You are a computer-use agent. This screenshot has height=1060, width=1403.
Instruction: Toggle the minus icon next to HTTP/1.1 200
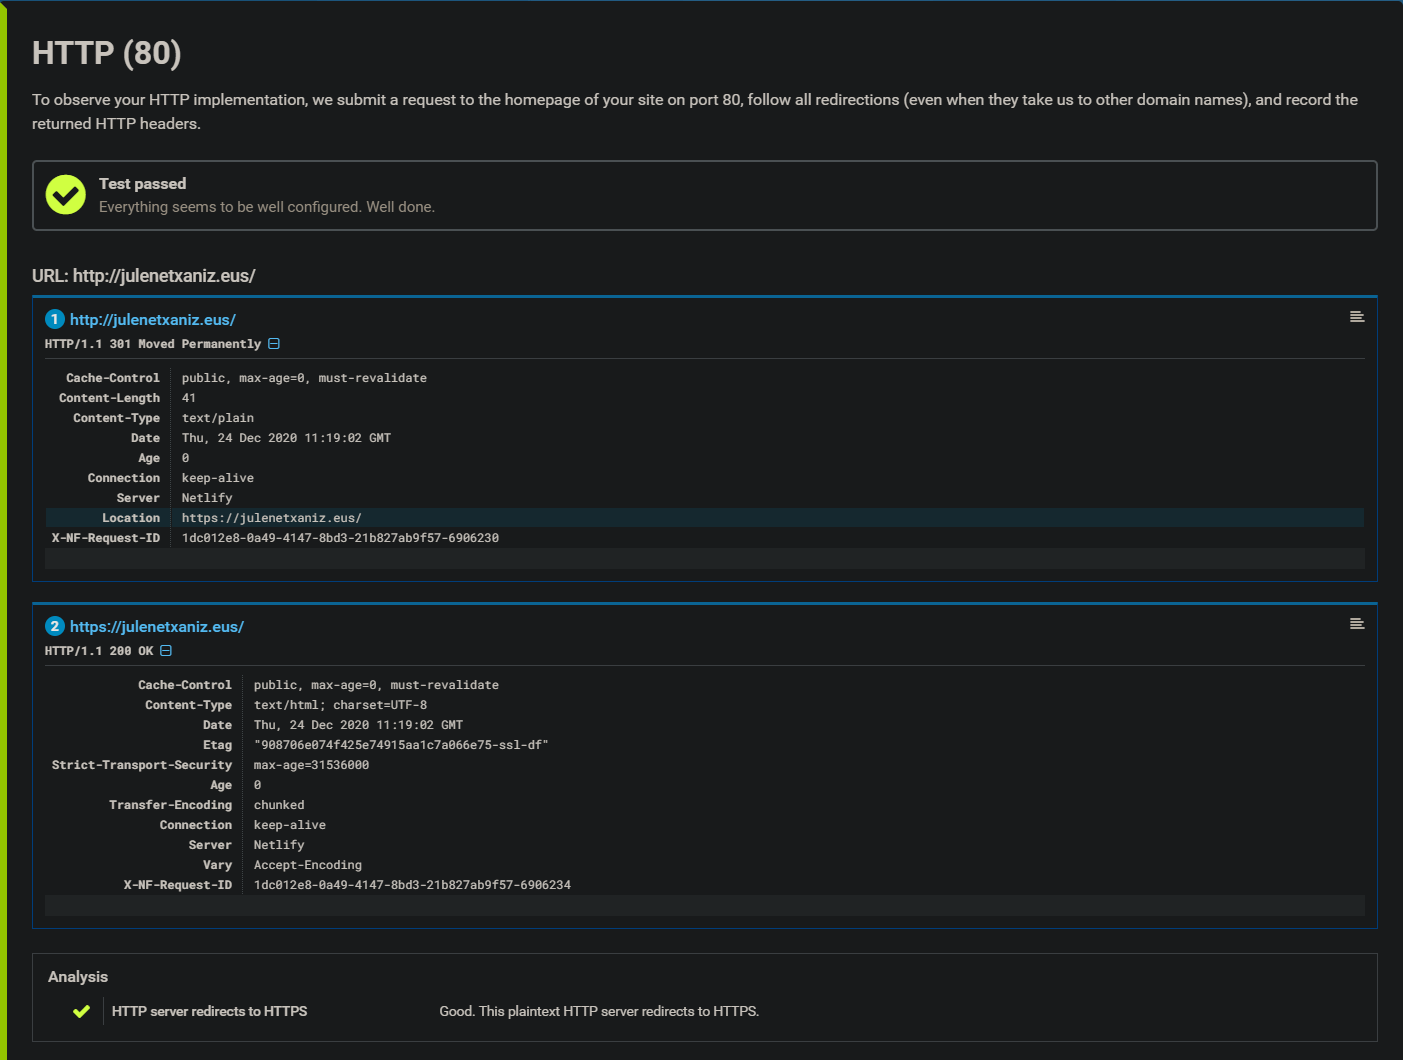click(165, 650)
